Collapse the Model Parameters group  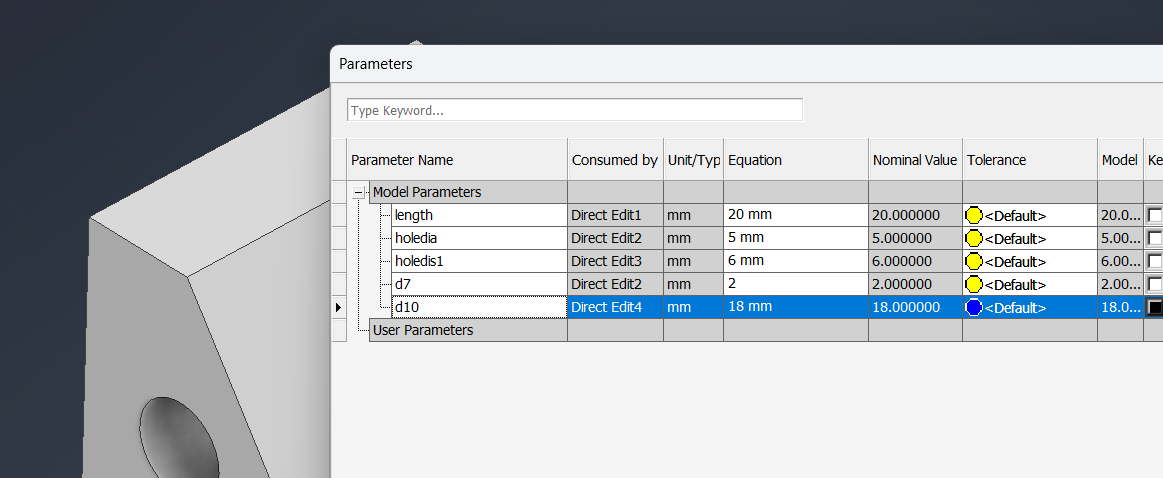pos(359,192)
